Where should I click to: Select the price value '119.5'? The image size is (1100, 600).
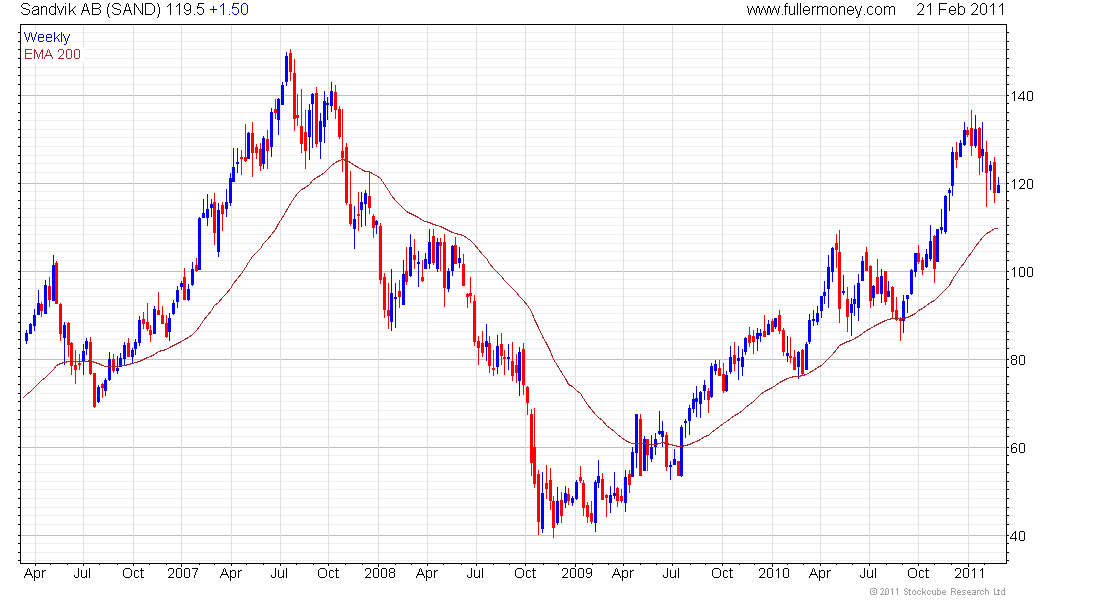pos(185,10)
